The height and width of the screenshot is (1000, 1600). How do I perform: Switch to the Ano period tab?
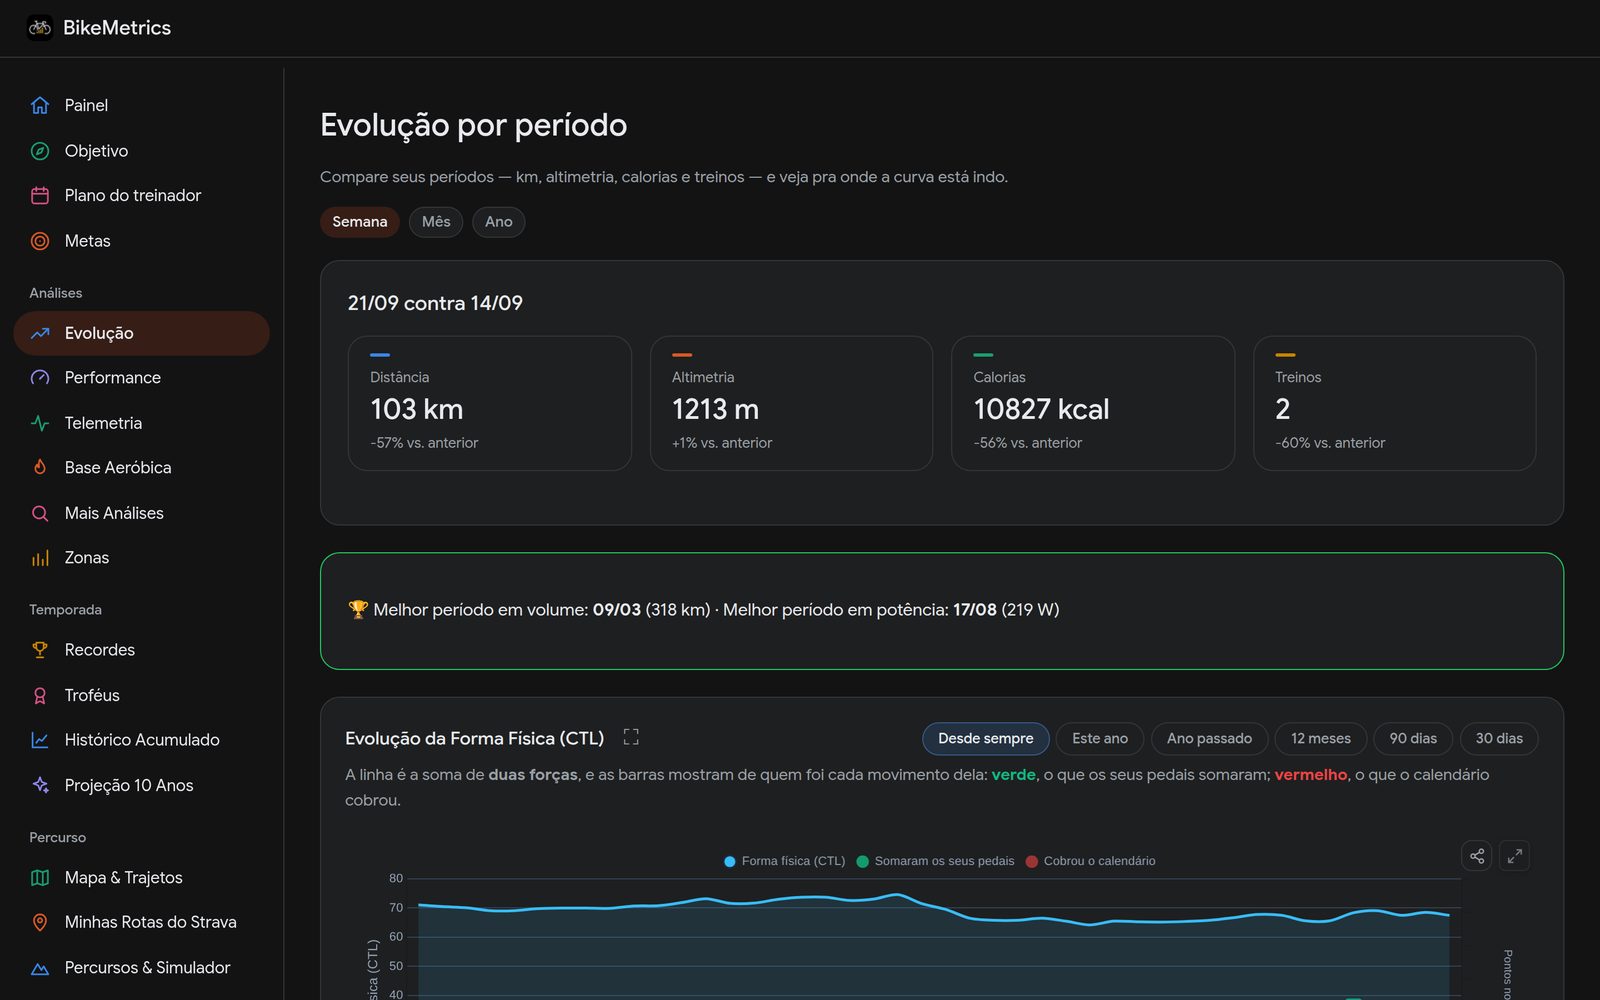[x=499, y=222]
